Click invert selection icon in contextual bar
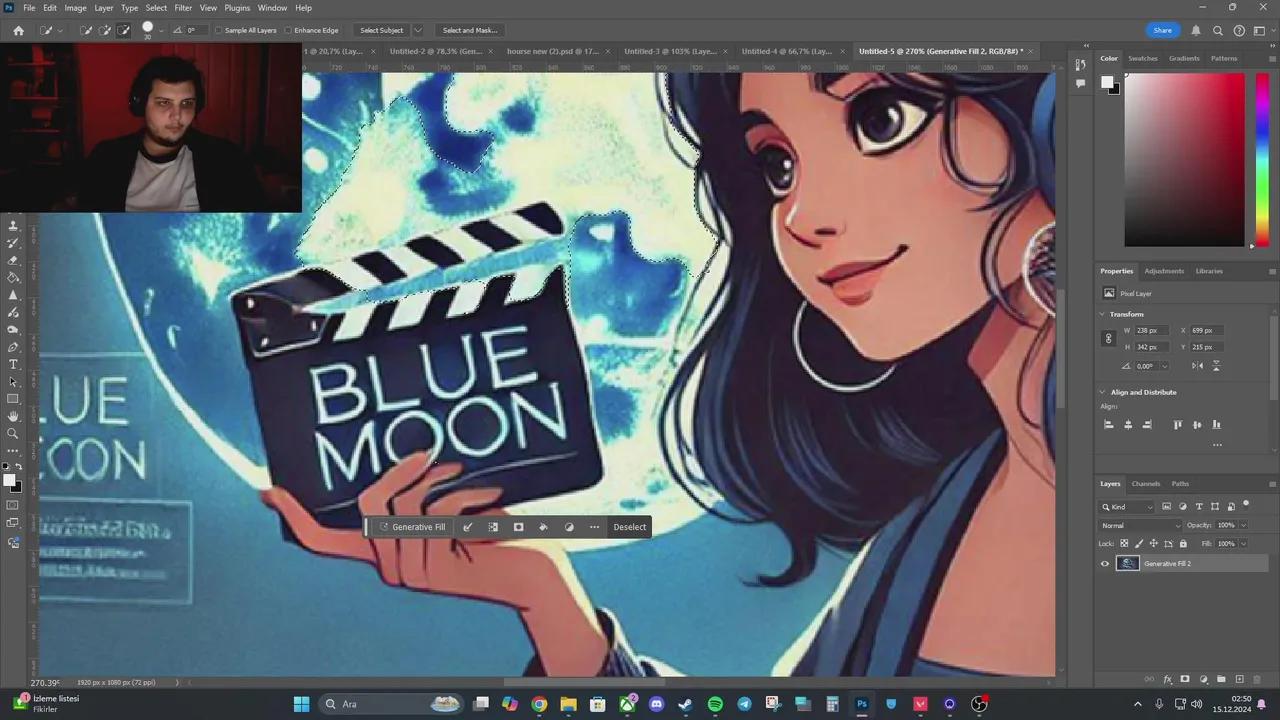Viewport: 1280px width, 720px height. click(493, 527)
